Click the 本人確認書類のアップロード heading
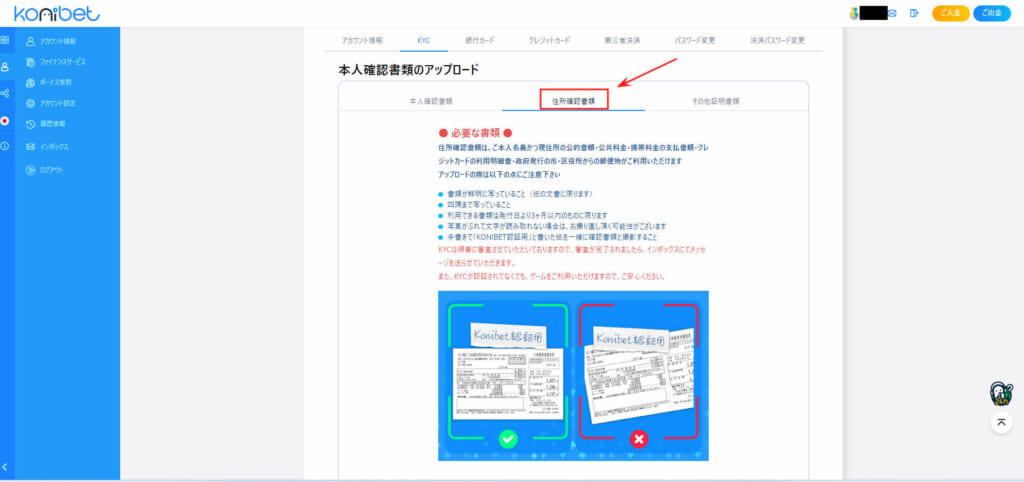The height and width of the screenshot is (482, 1024). 409,69
